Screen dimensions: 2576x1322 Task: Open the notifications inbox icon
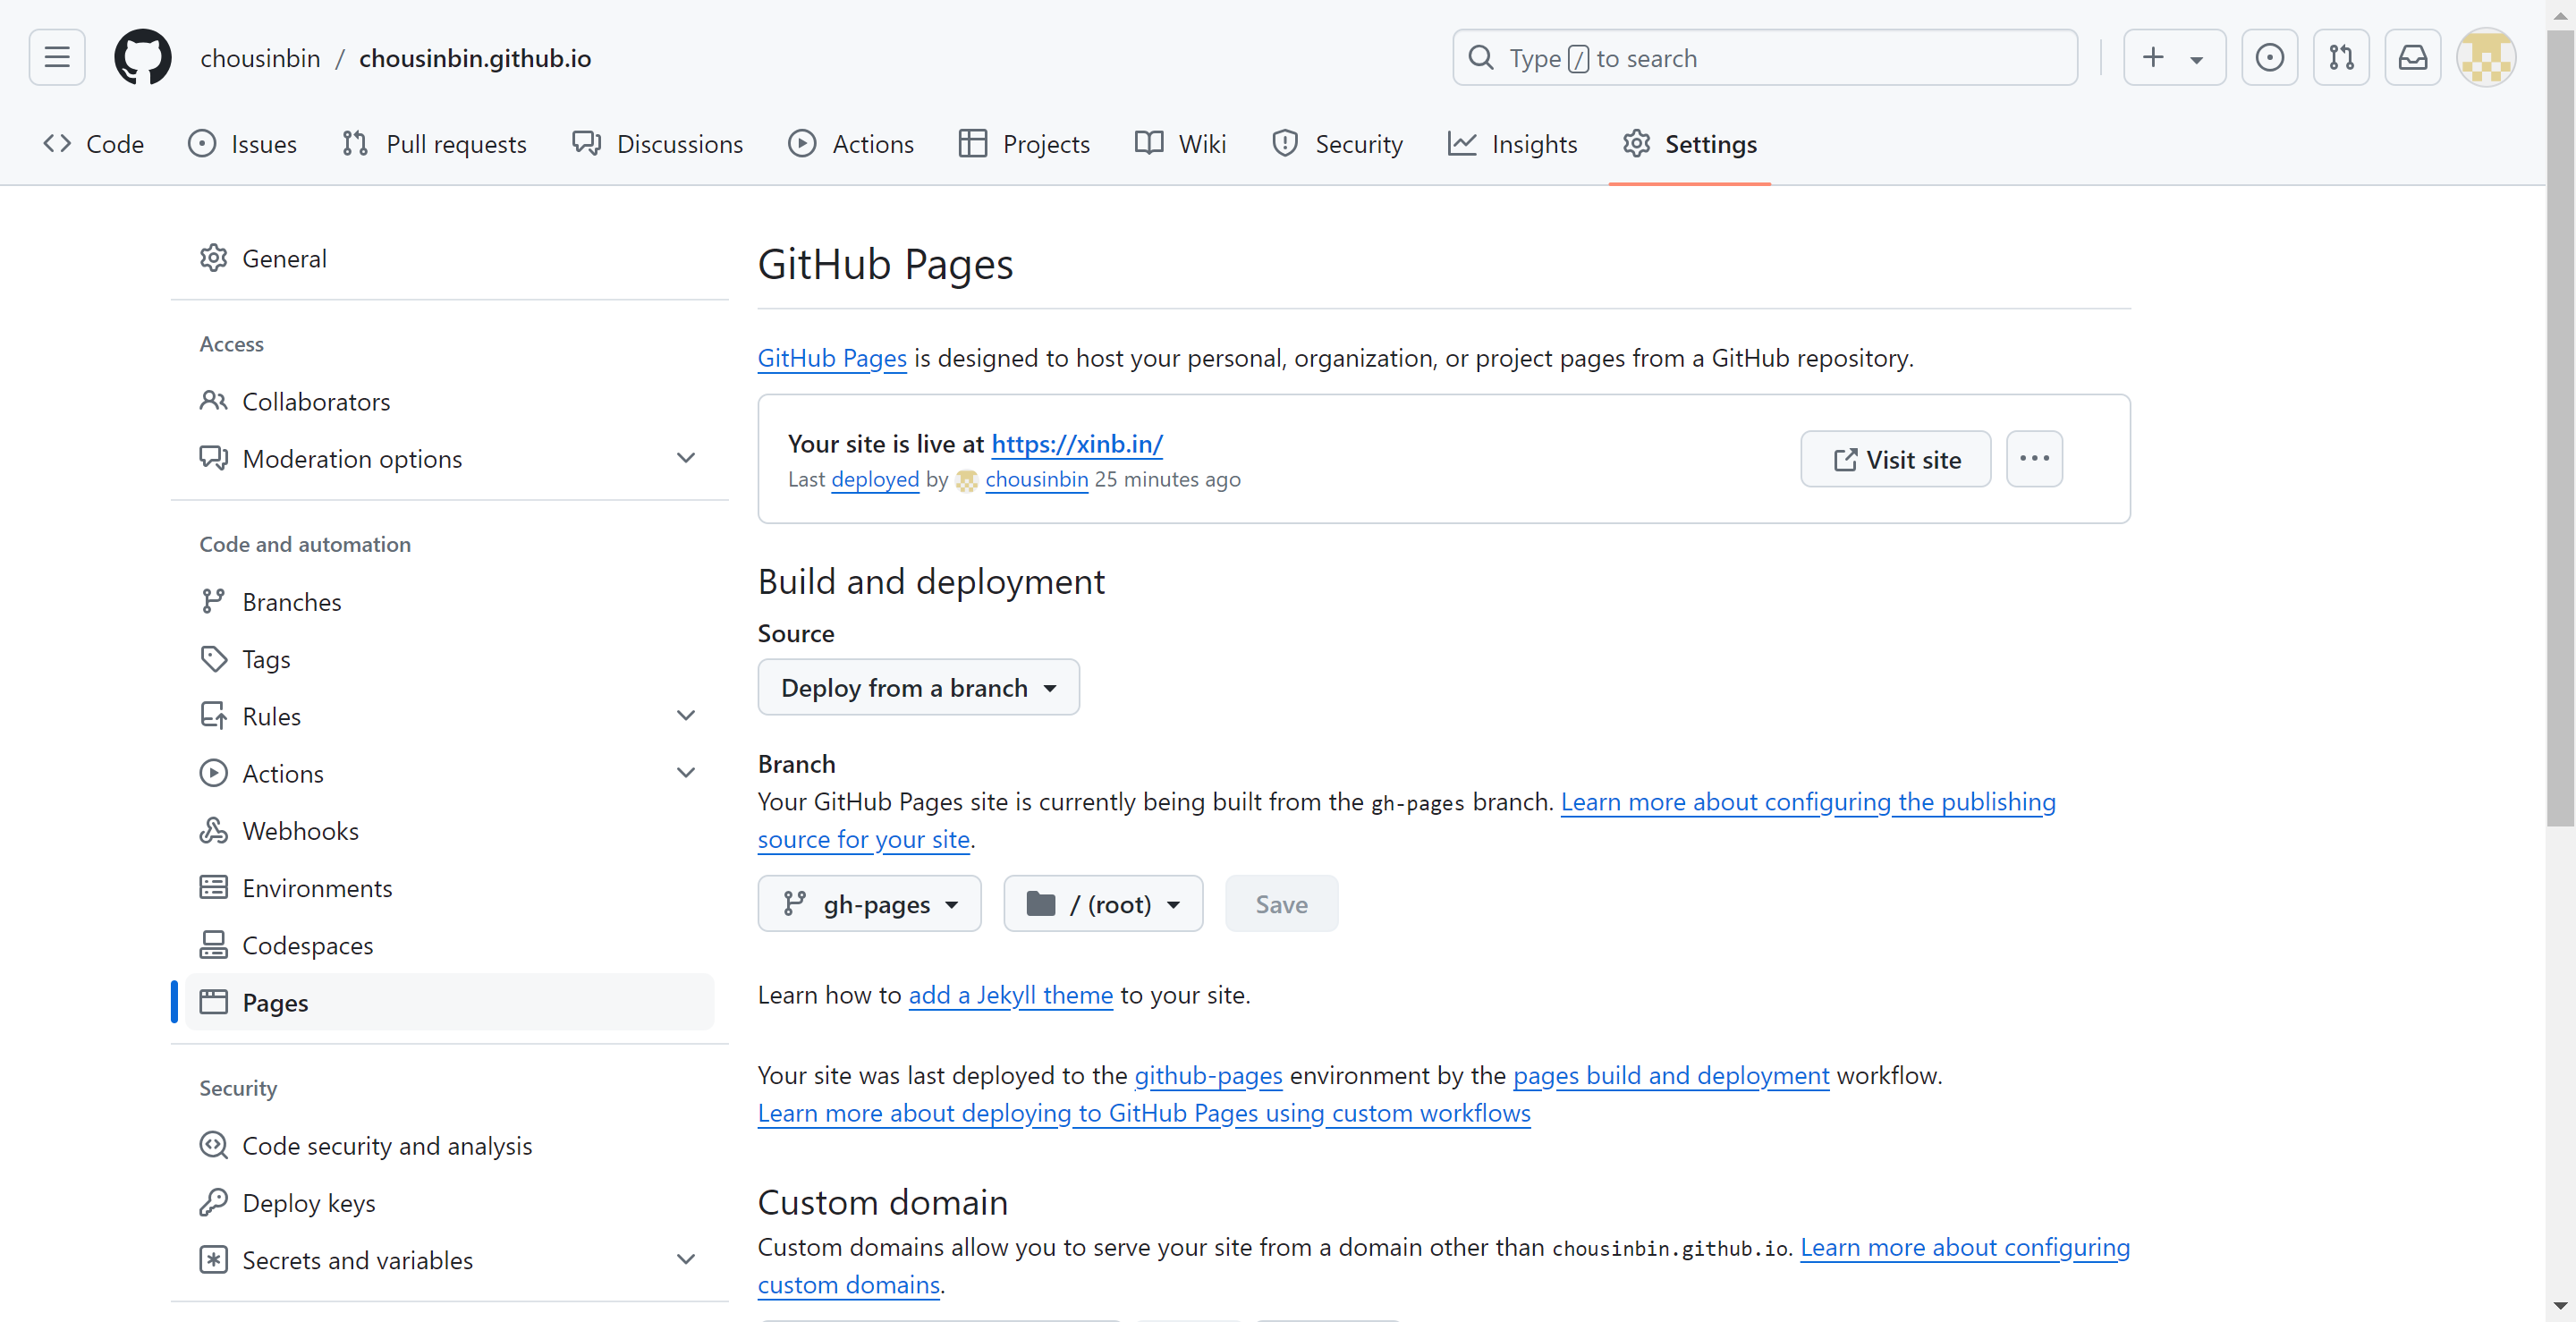coord(2412,58)
